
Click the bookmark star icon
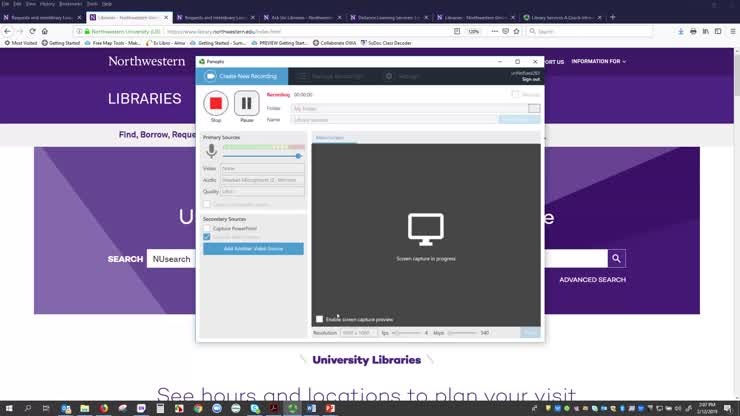pyautogui.click(x=516, y=31)
